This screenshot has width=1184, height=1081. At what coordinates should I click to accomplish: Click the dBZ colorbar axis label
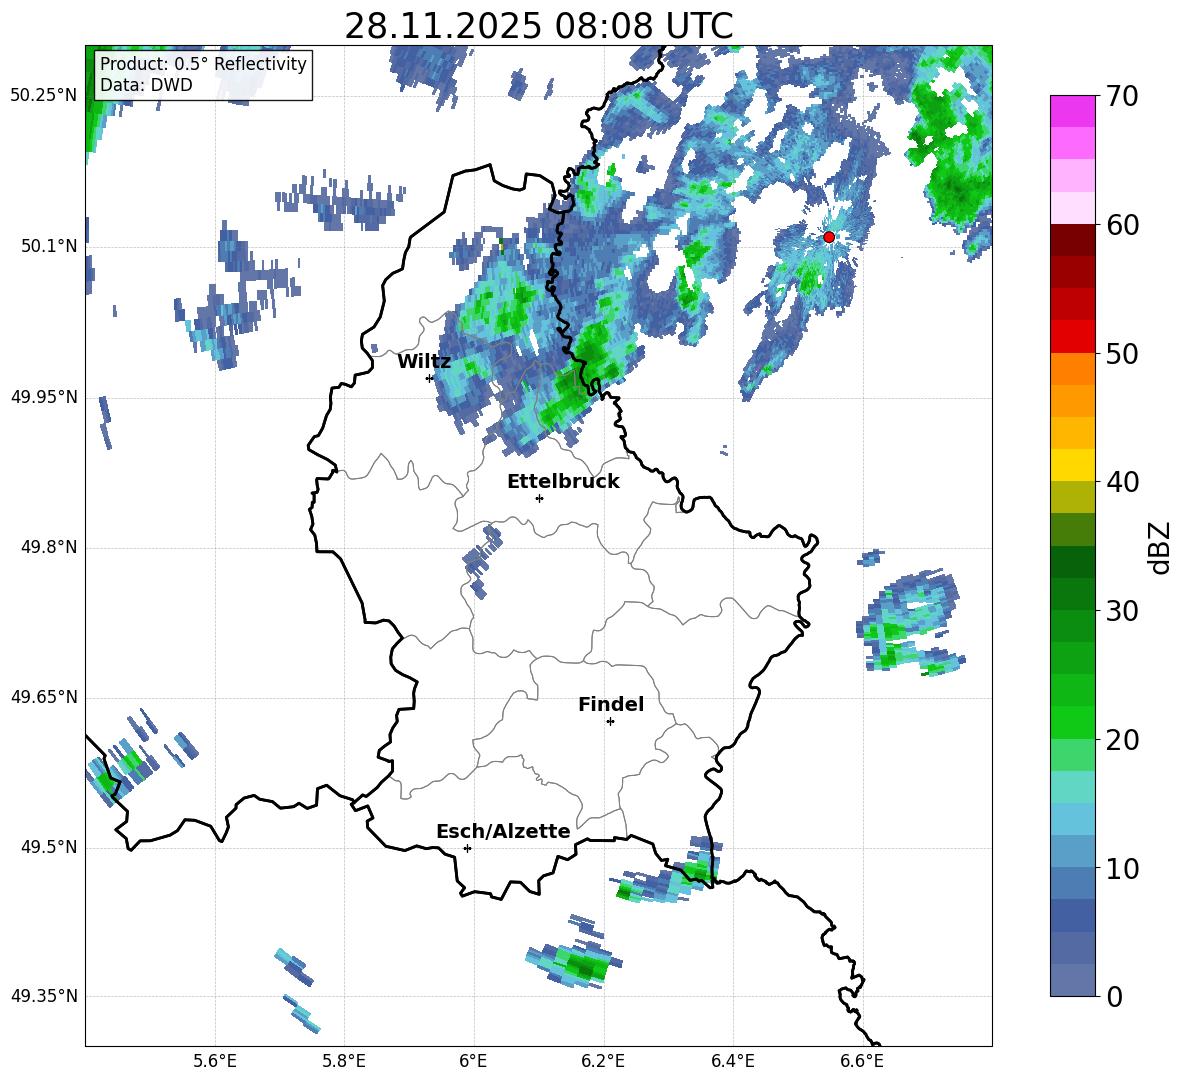[x=1159, y=547]
